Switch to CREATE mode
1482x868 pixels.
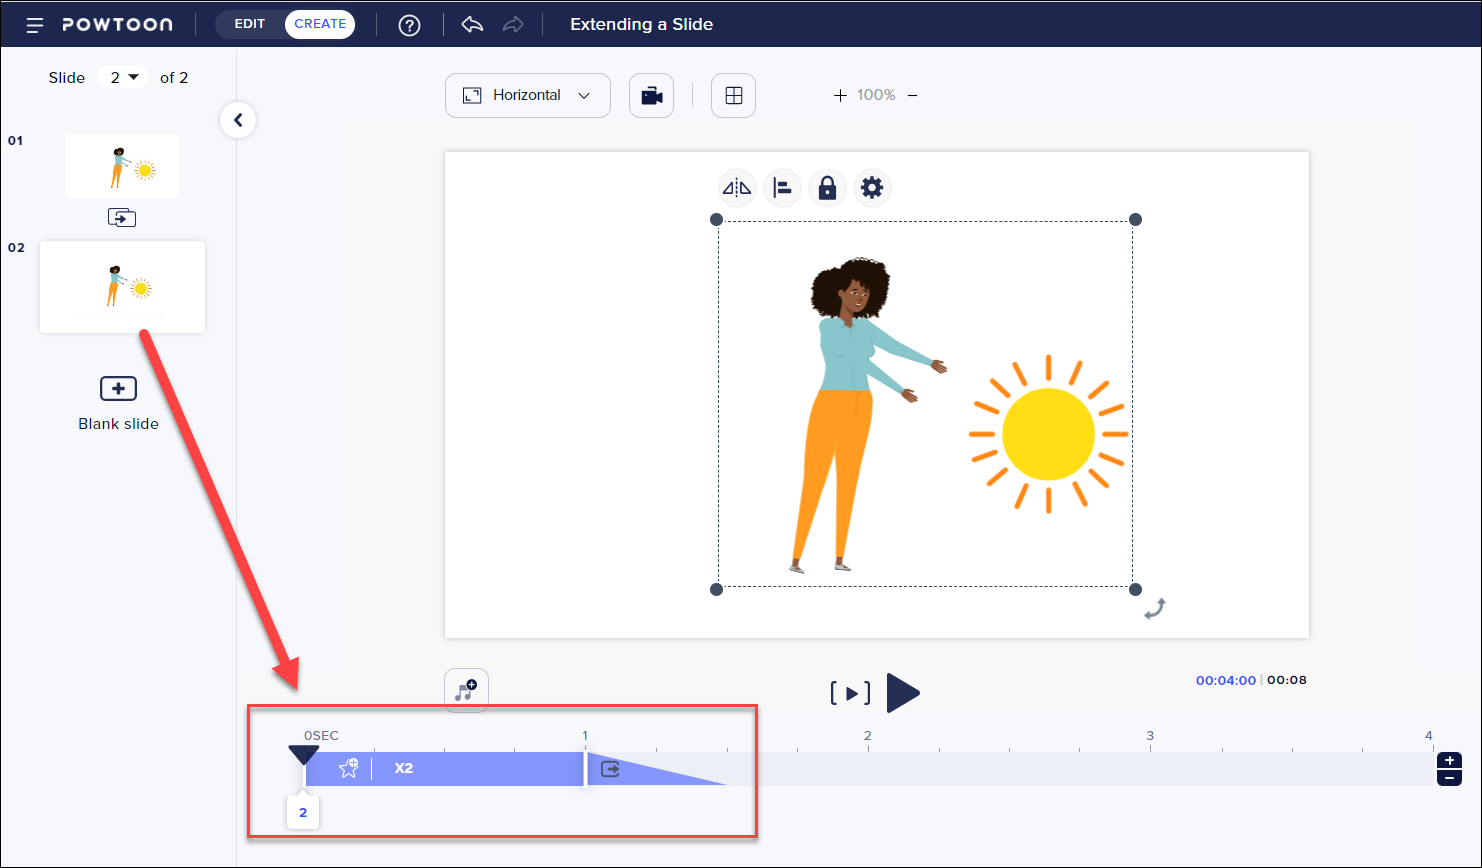[x=320, y=24]
